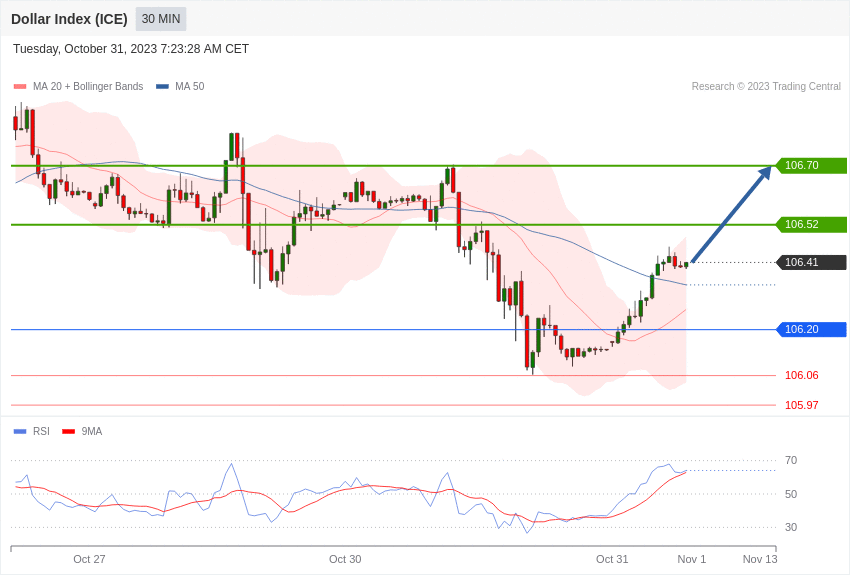Click the blue MA 50 legend swatch
Image resolution: width=850 pixels, height=576 pixels.
click(x=162, y=87)
